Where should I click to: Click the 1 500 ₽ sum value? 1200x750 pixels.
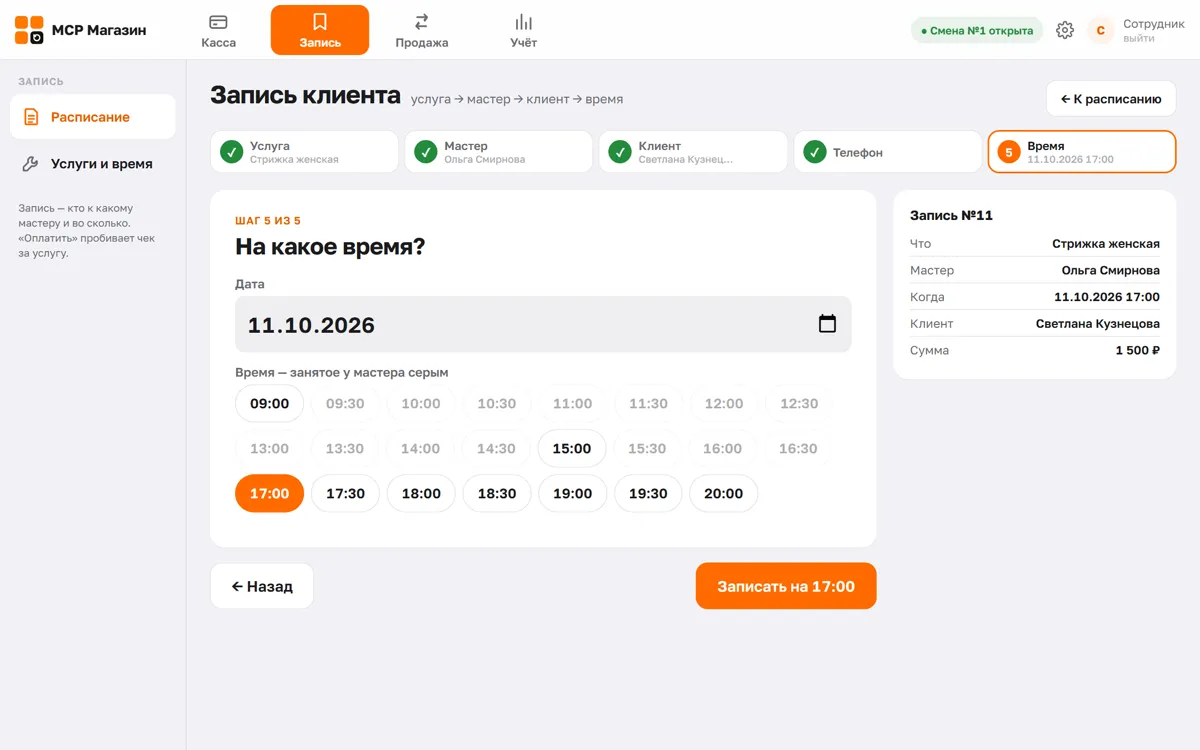point(1138,351)
